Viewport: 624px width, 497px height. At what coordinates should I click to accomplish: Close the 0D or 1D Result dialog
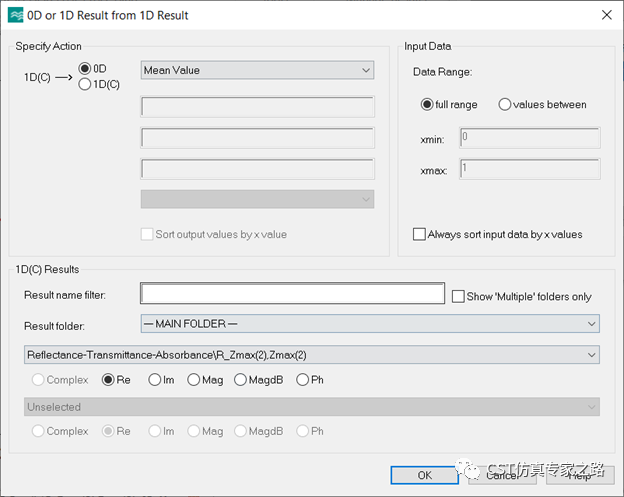point(606,15)
